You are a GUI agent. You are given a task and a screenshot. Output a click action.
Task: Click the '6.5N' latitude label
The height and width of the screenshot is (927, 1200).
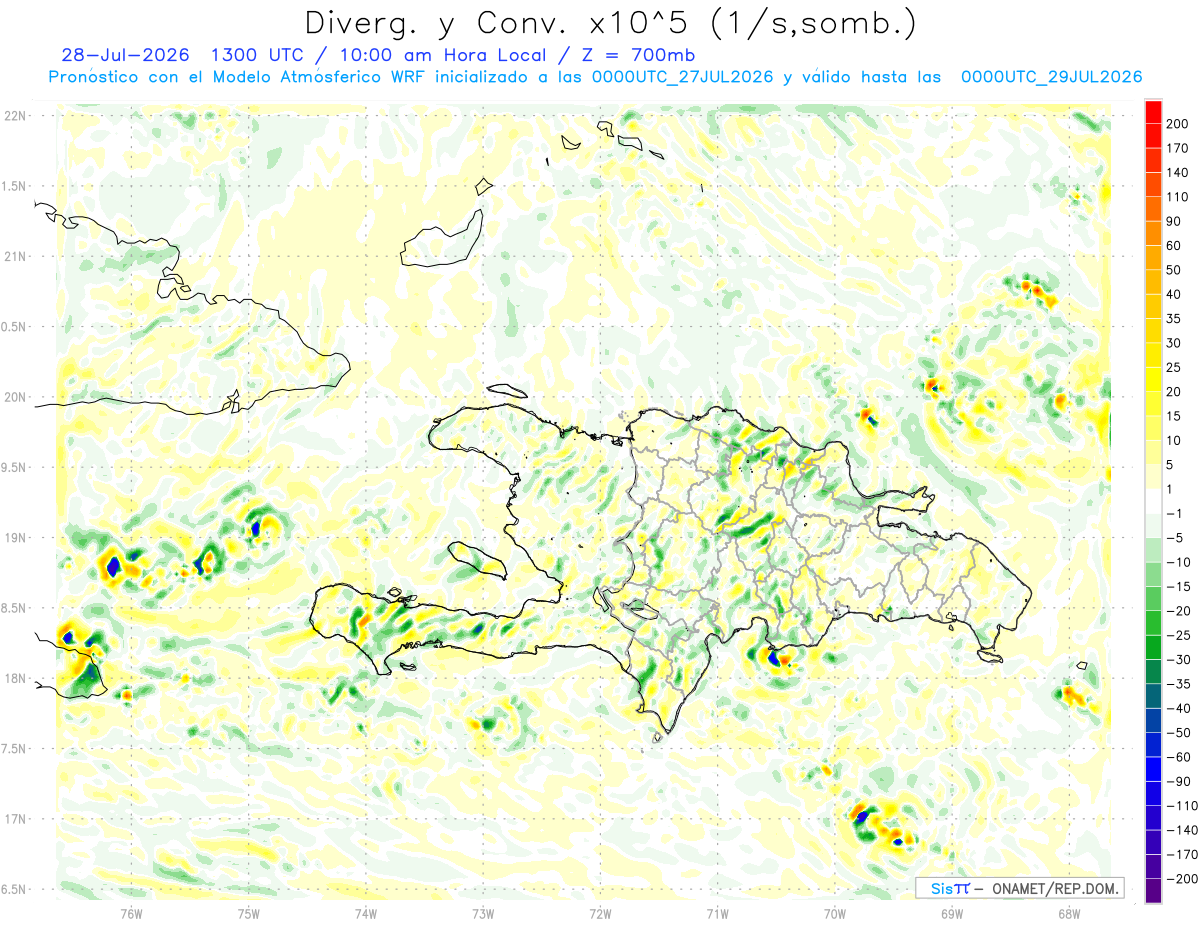pyautogui.click(x=14, y=889)
